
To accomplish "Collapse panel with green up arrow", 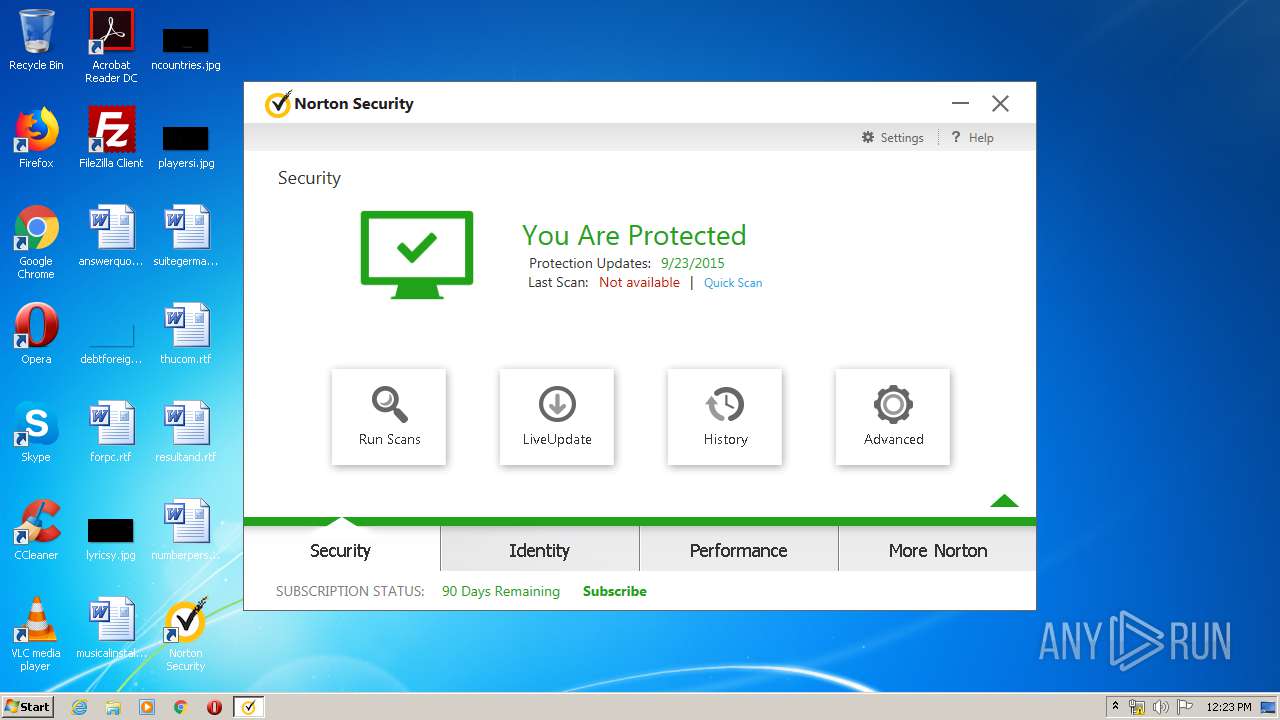I will (x=1004, y=501).
